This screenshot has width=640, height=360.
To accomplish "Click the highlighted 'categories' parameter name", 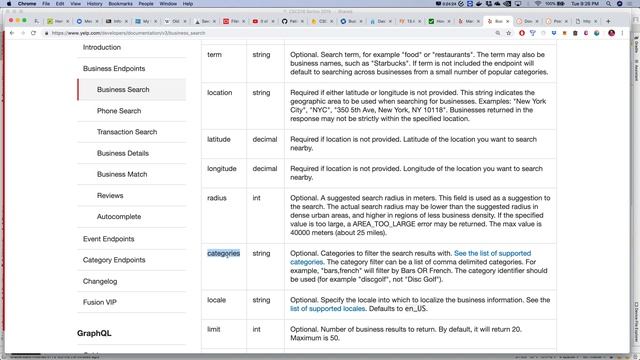I will click(x=223, y=253).
